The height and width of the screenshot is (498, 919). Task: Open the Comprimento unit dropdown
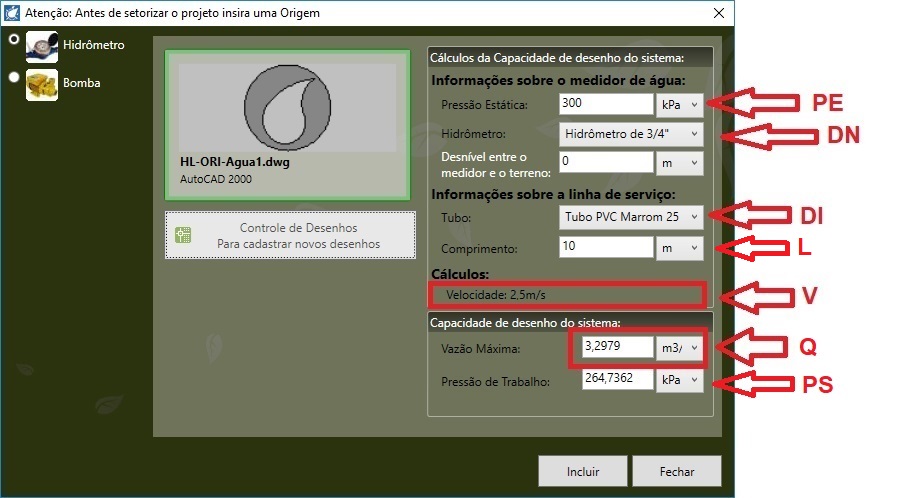pyautogui.click(x=680, y=246)
